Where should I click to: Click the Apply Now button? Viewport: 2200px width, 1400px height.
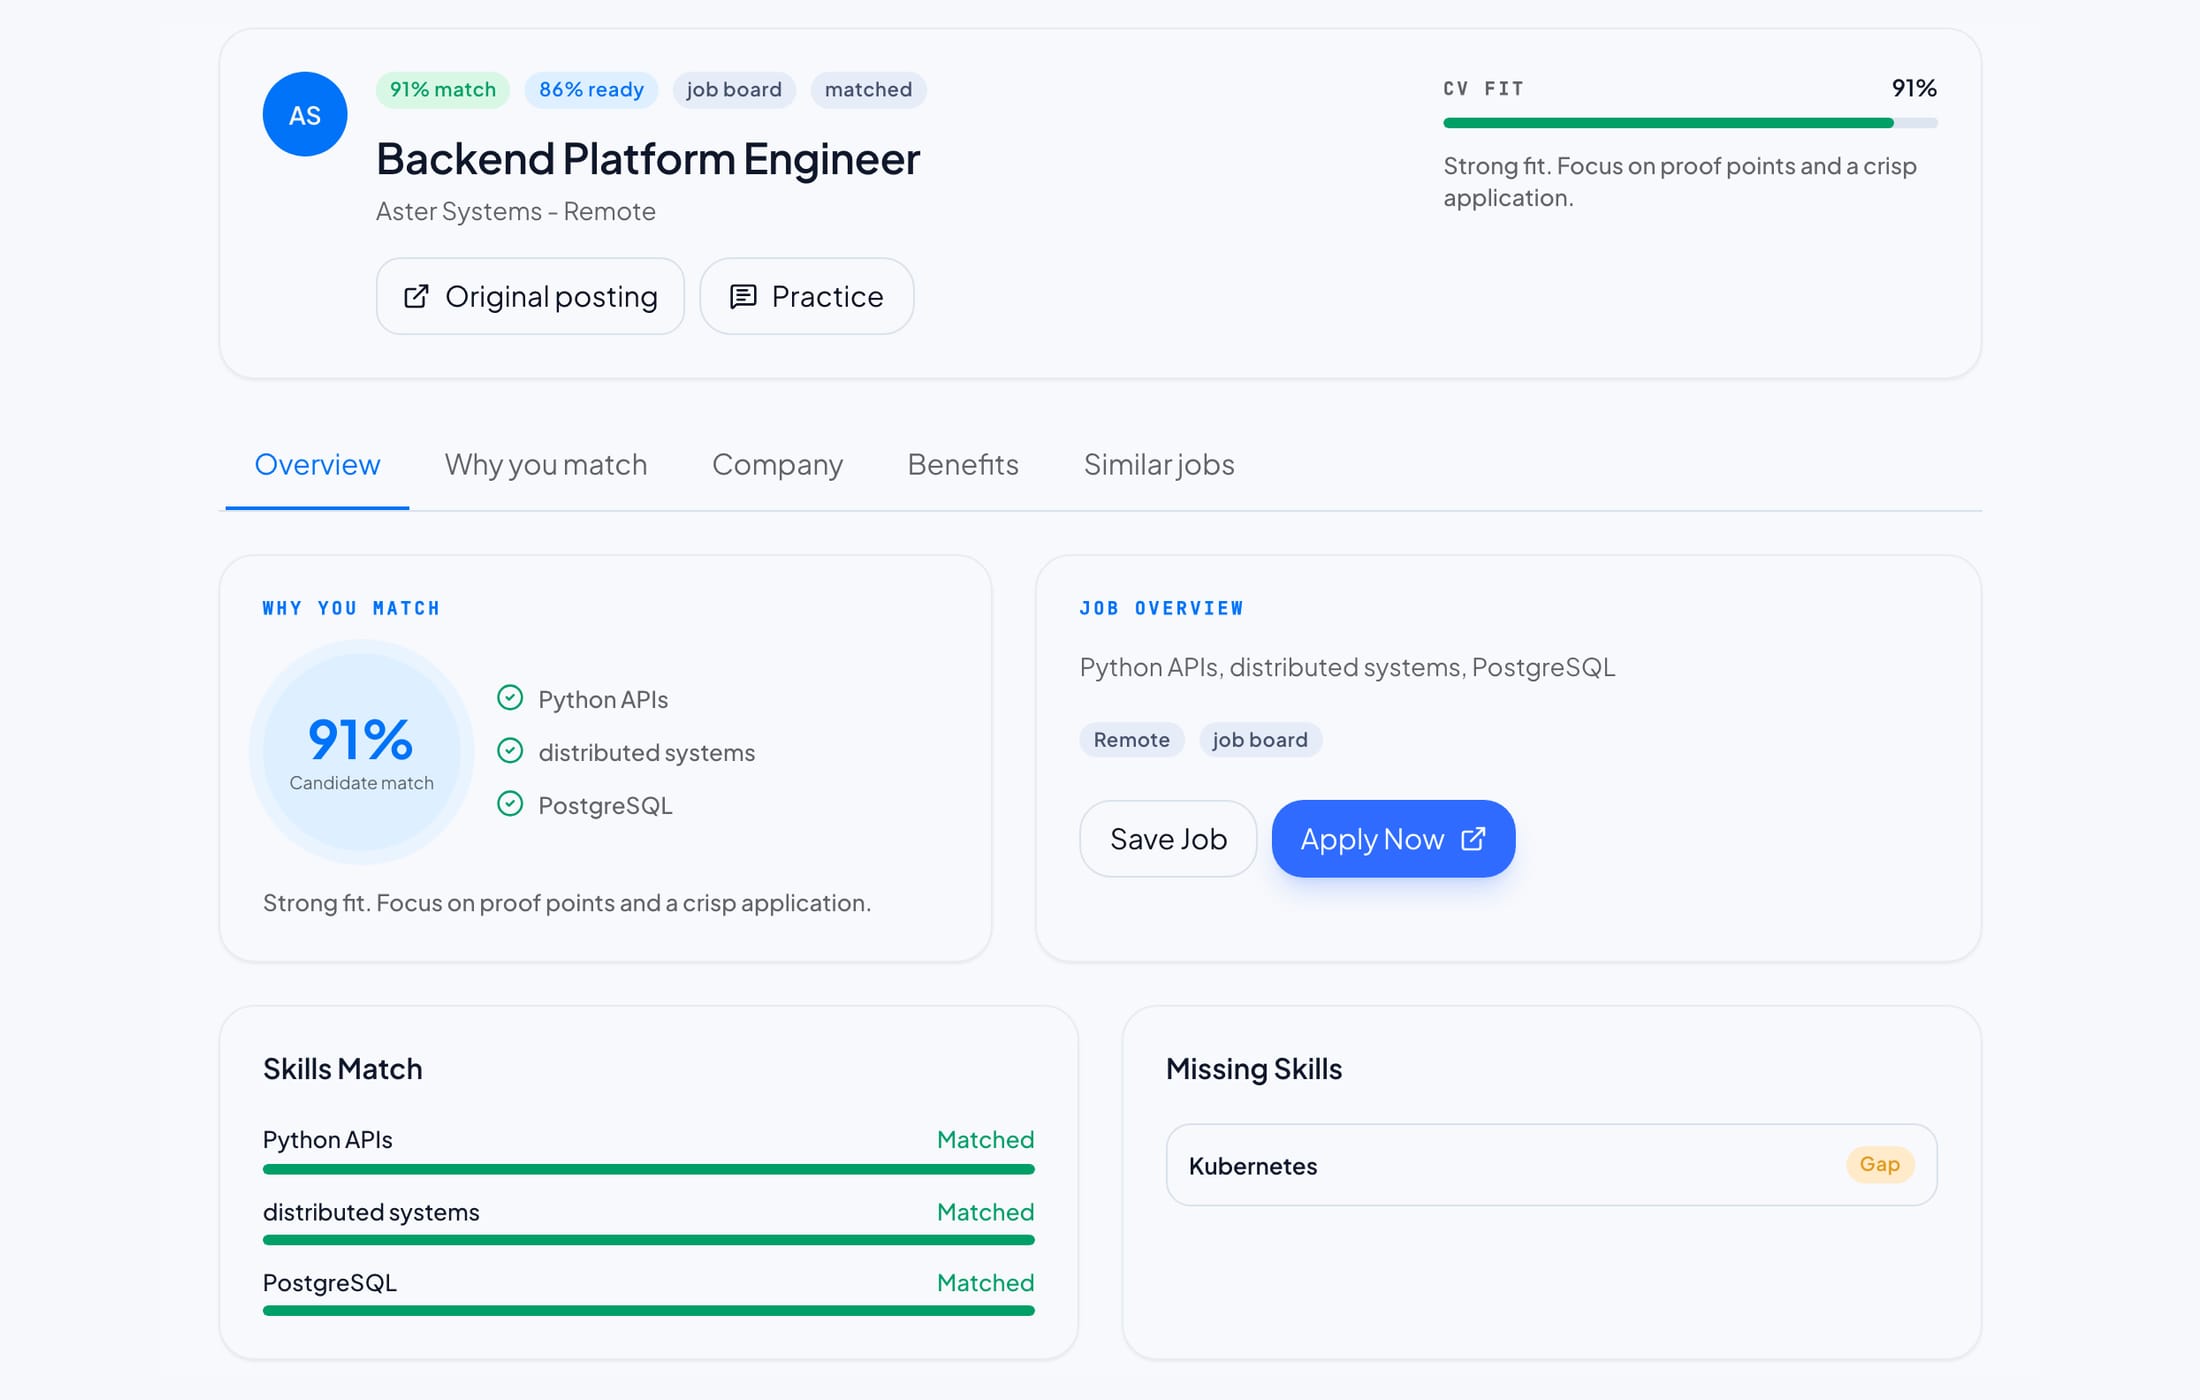point(1393,839)
